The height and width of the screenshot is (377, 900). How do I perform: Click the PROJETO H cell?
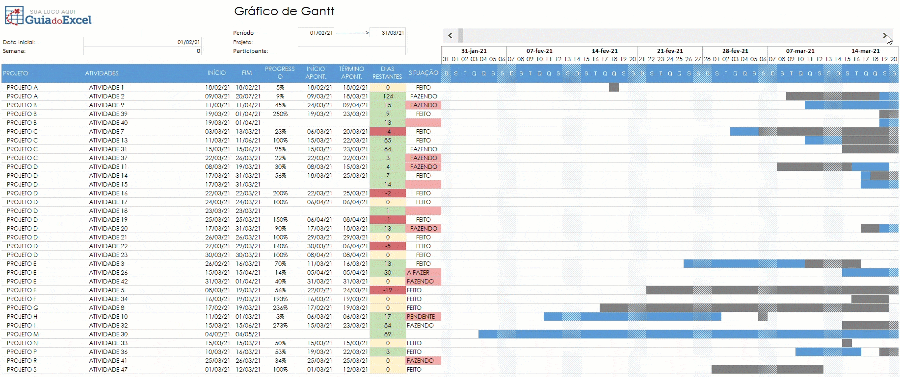pyautogui.click(x=22, y=316)
